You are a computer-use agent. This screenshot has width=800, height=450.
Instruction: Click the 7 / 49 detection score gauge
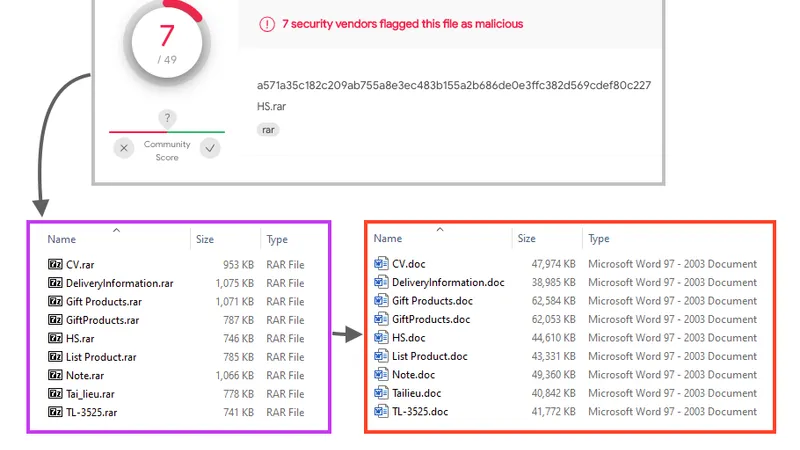tap(167, 43)
